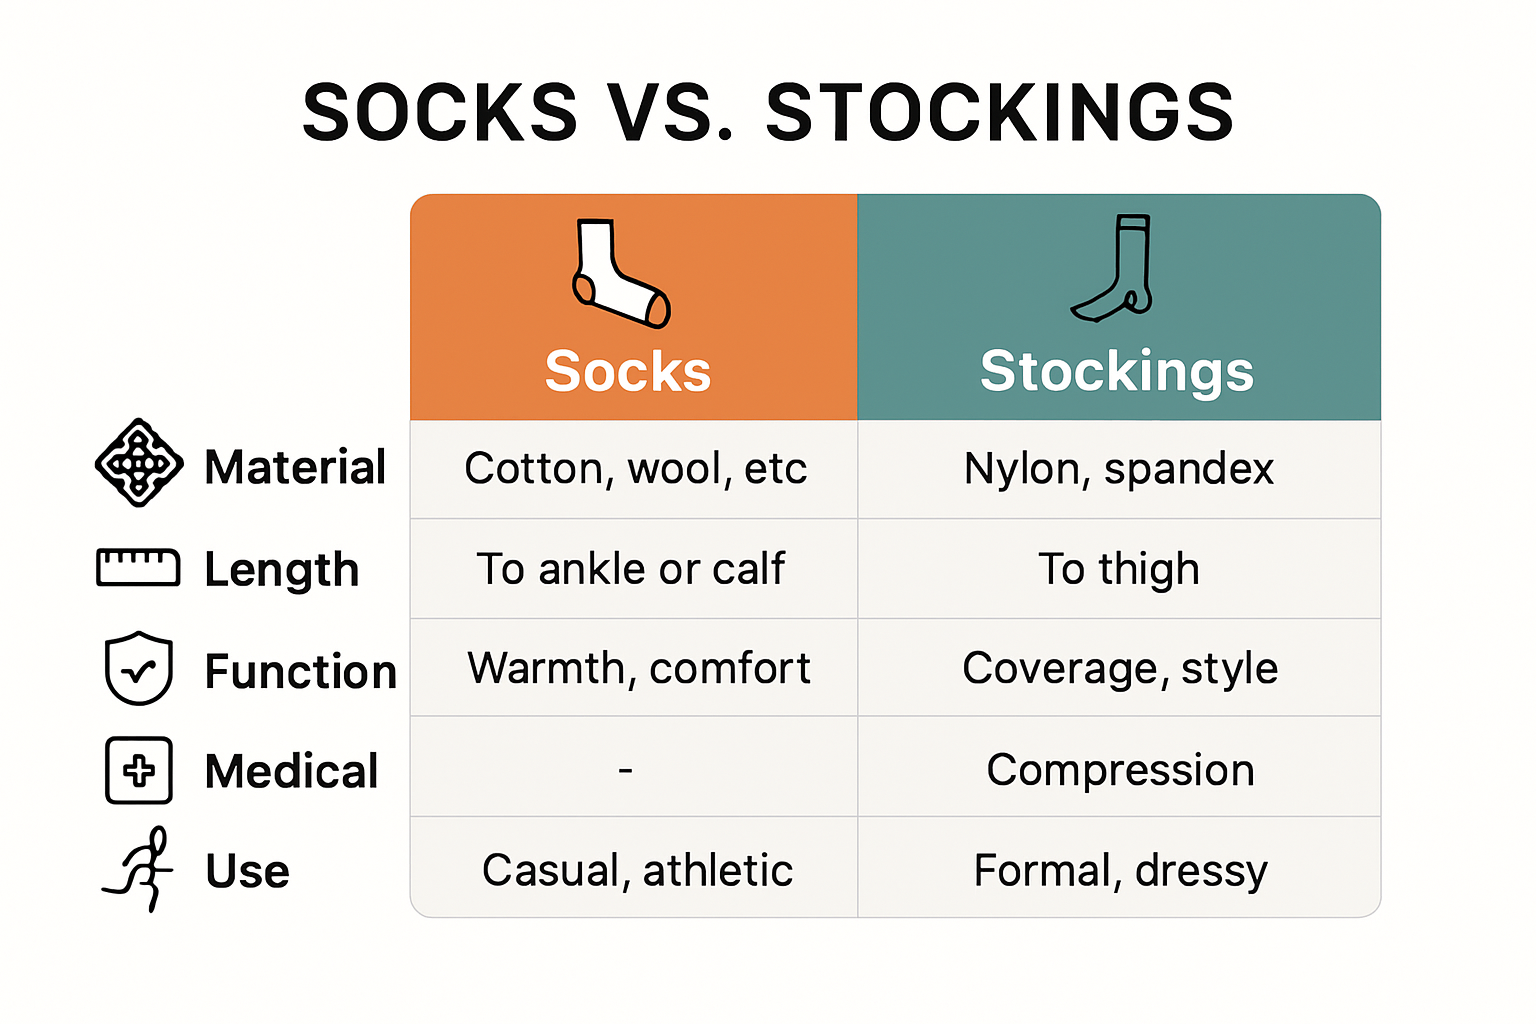Click the Material pattern icon
The image size is (1536, 1024).
139,463
